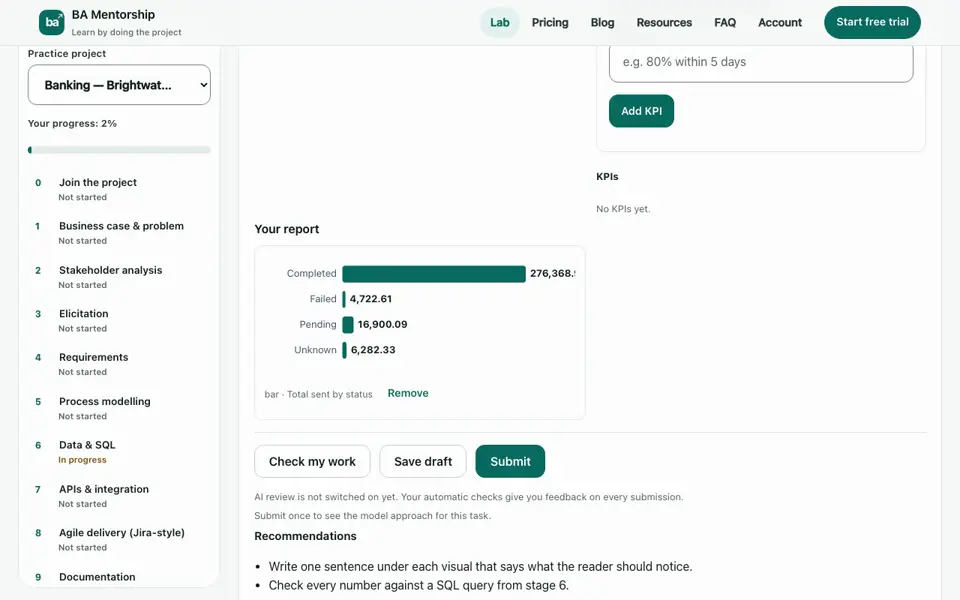Click the 'Your report' heading

[x=287, y=229]
